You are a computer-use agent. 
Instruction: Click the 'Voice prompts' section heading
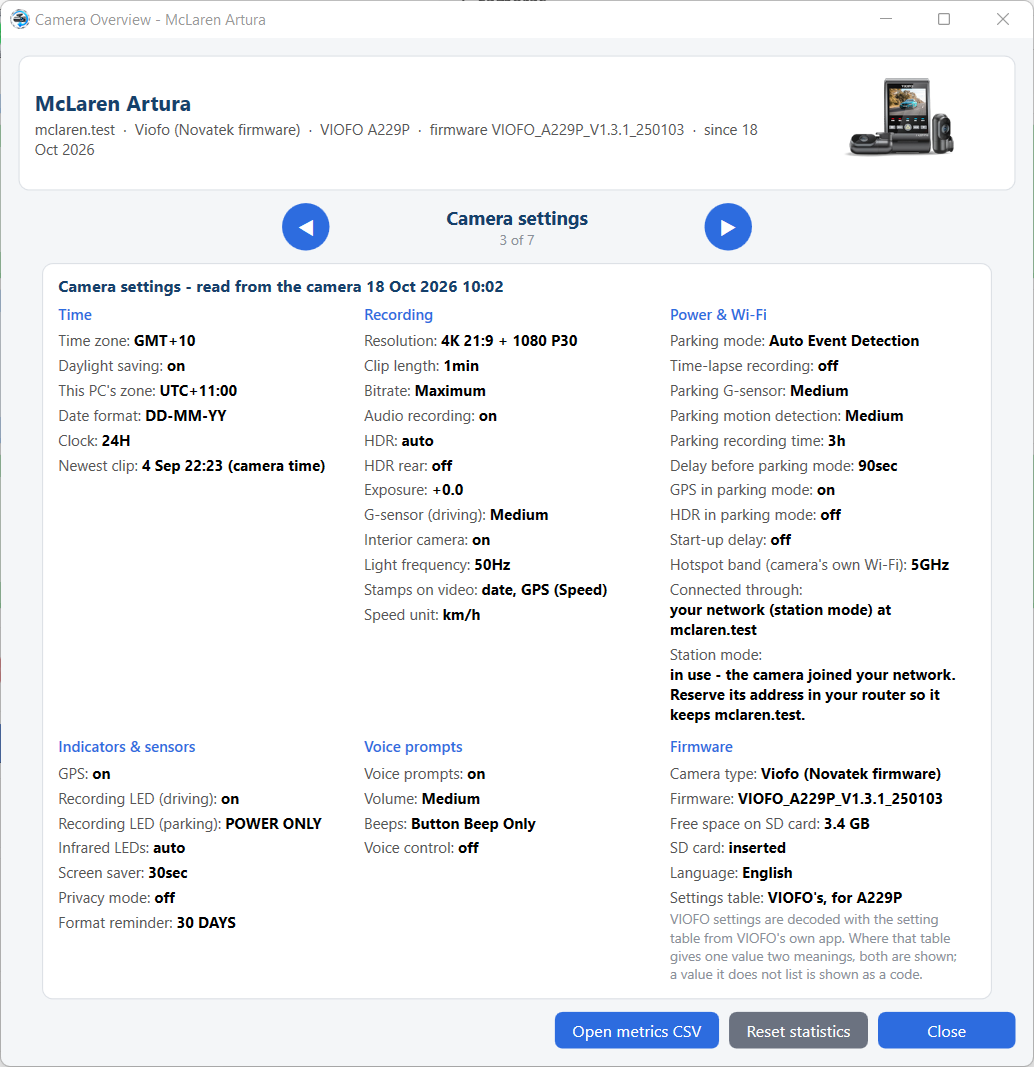[x=413, y=746]
